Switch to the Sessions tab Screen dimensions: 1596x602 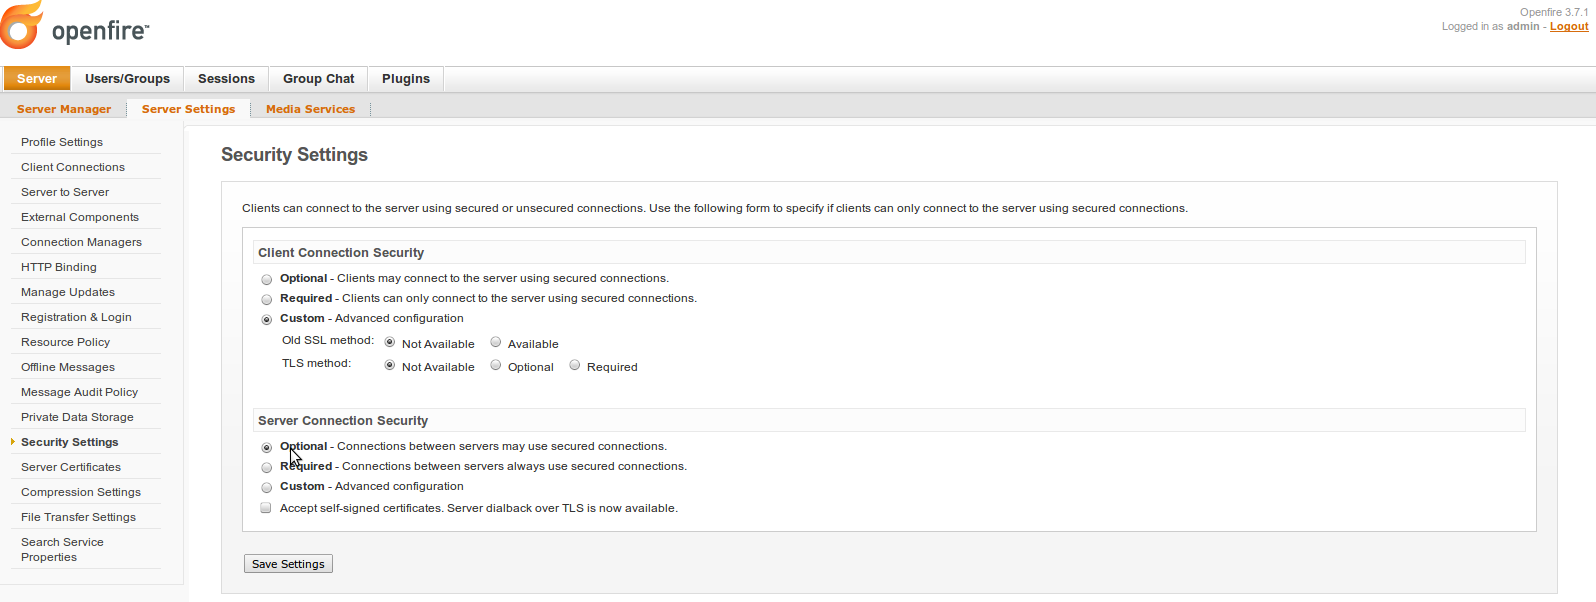[226, 79]
